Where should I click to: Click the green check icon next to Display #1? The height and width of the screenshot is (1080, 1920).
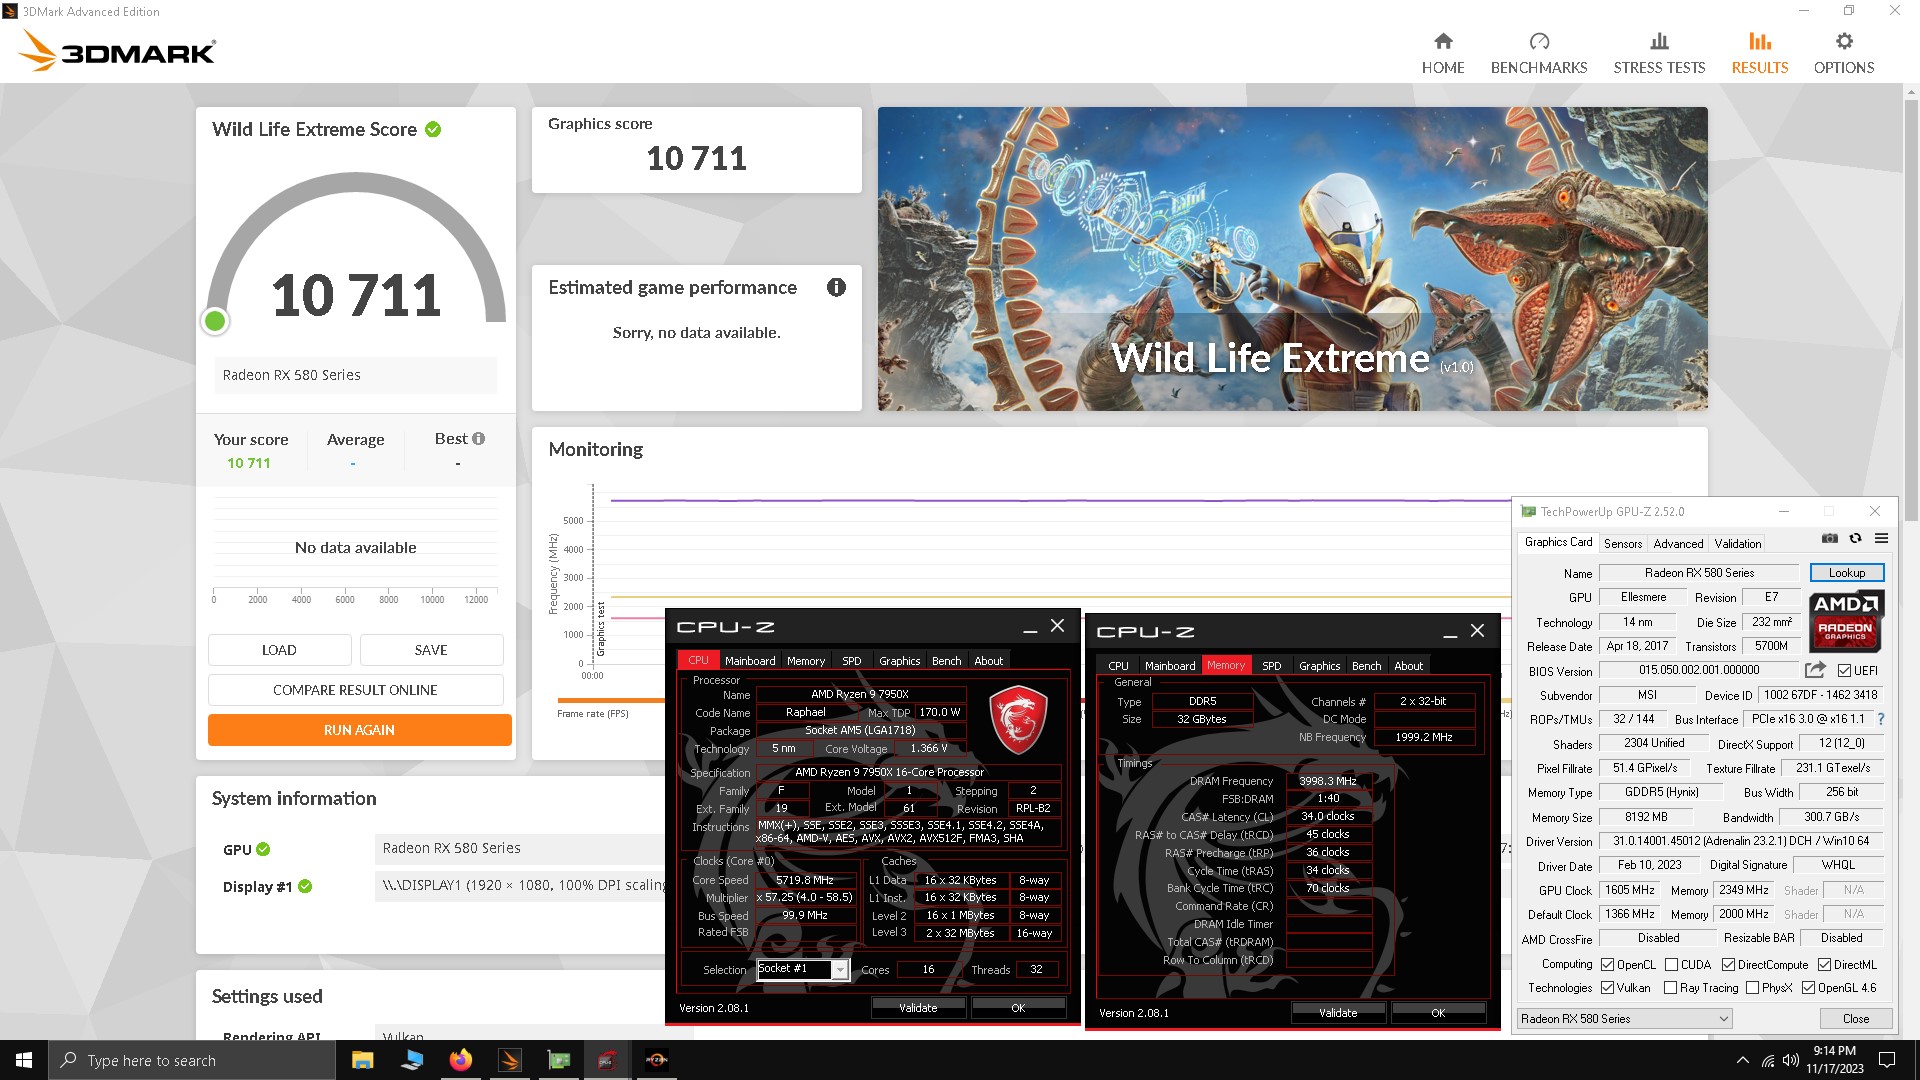tap(305, 887)
